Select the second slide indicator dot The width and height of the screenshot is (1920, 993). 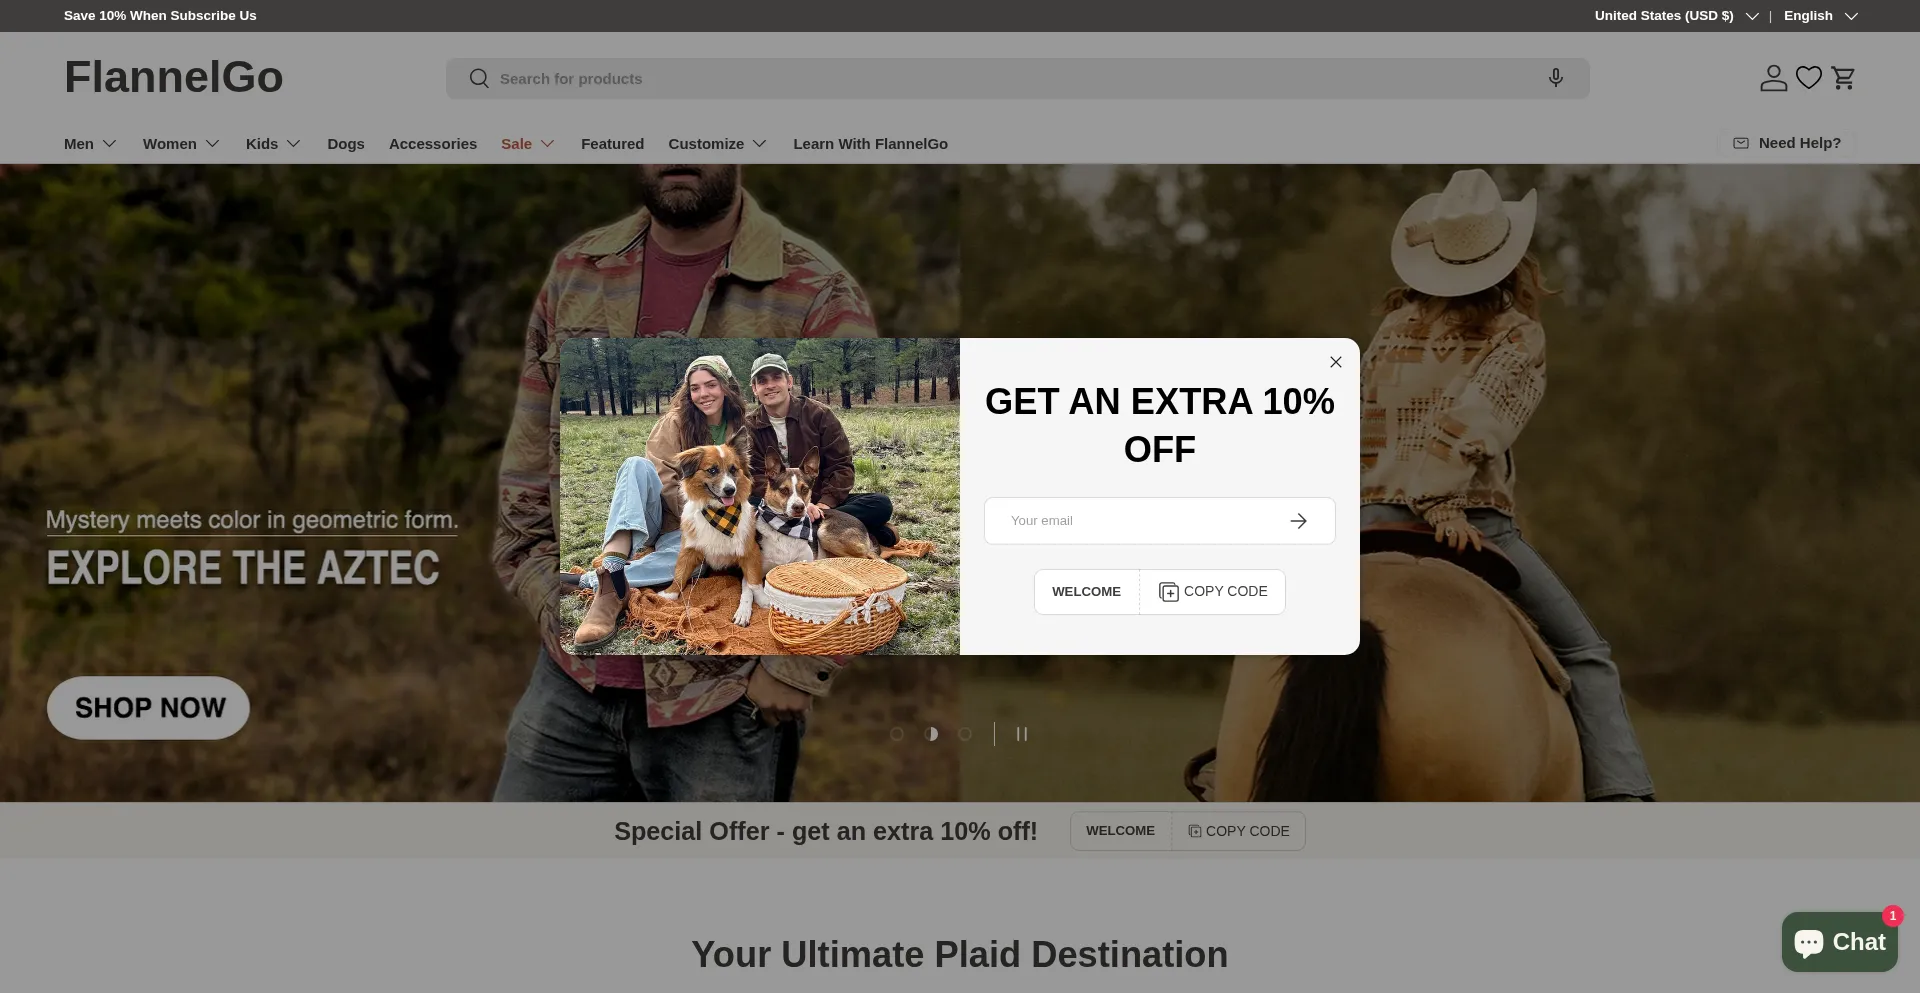pos(931,734)
